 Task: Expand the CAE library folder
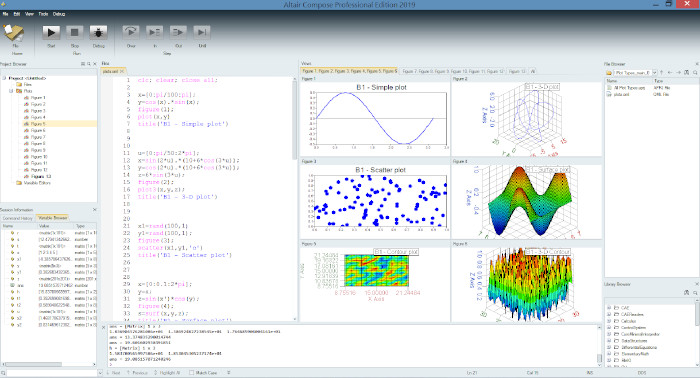pyautogui.click(x=609, y=307)
